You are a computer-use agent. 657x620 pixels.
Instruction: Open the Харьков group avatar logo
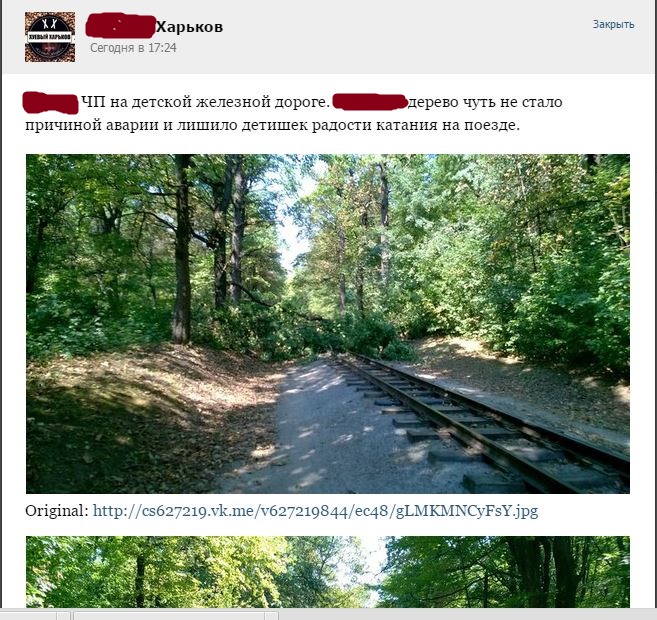tap(50, 37)
